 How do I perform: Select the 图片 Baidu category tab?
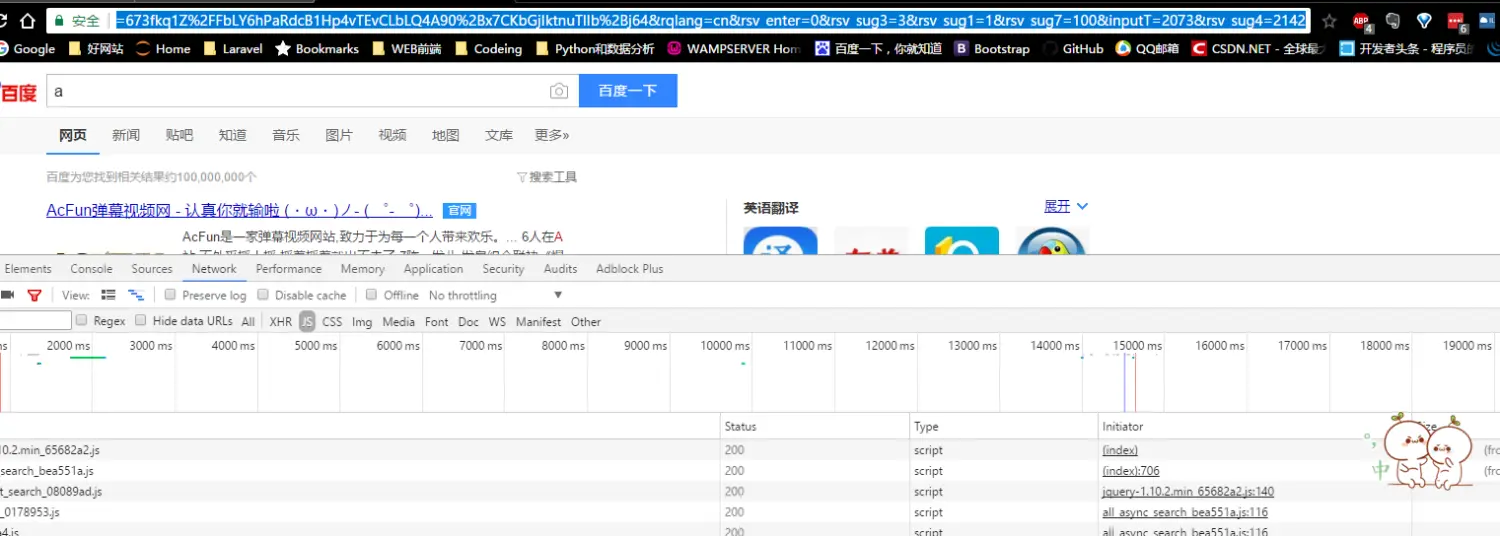point(339,135)
